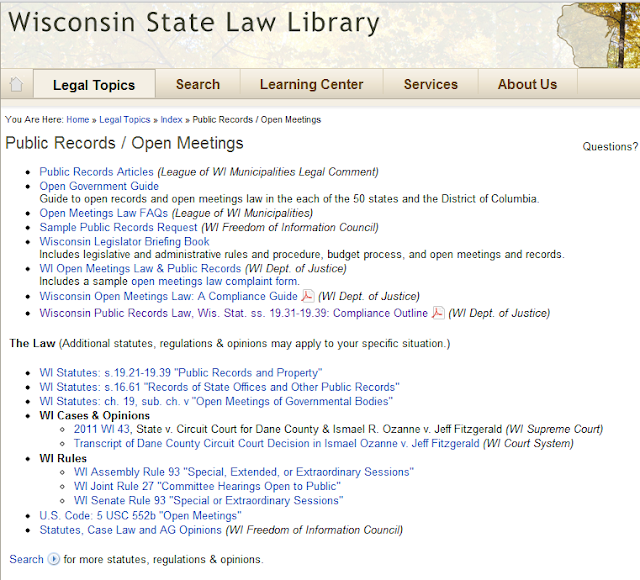
Task: Click the Wisconsin State Law Library title
Action: point(194,22)
